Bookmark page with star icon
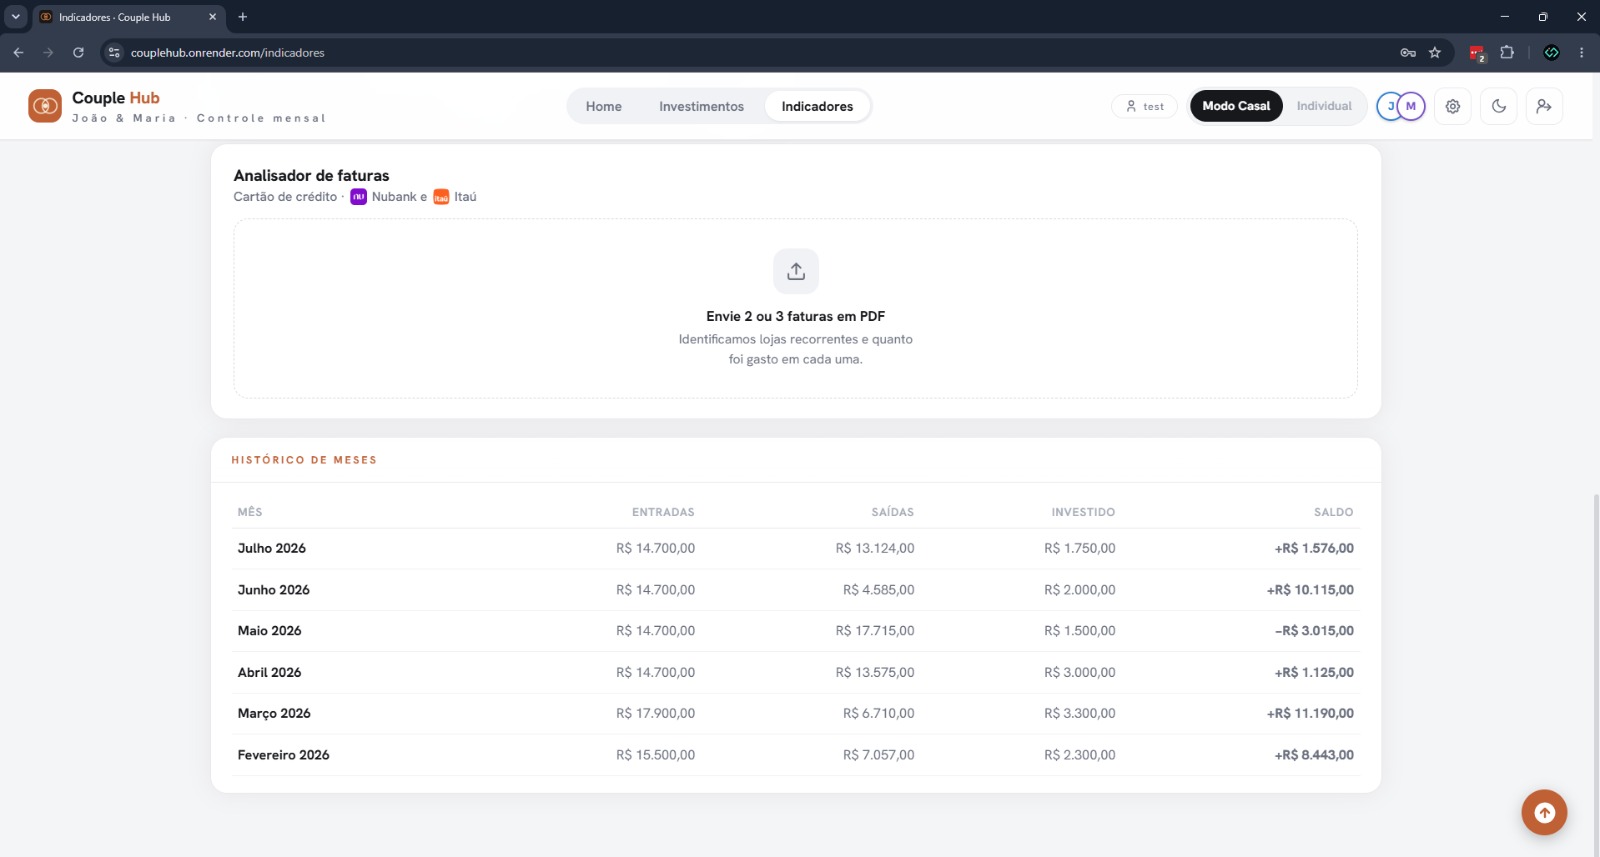Viewport: 1600px width, 857px height. coord(1435,52)
